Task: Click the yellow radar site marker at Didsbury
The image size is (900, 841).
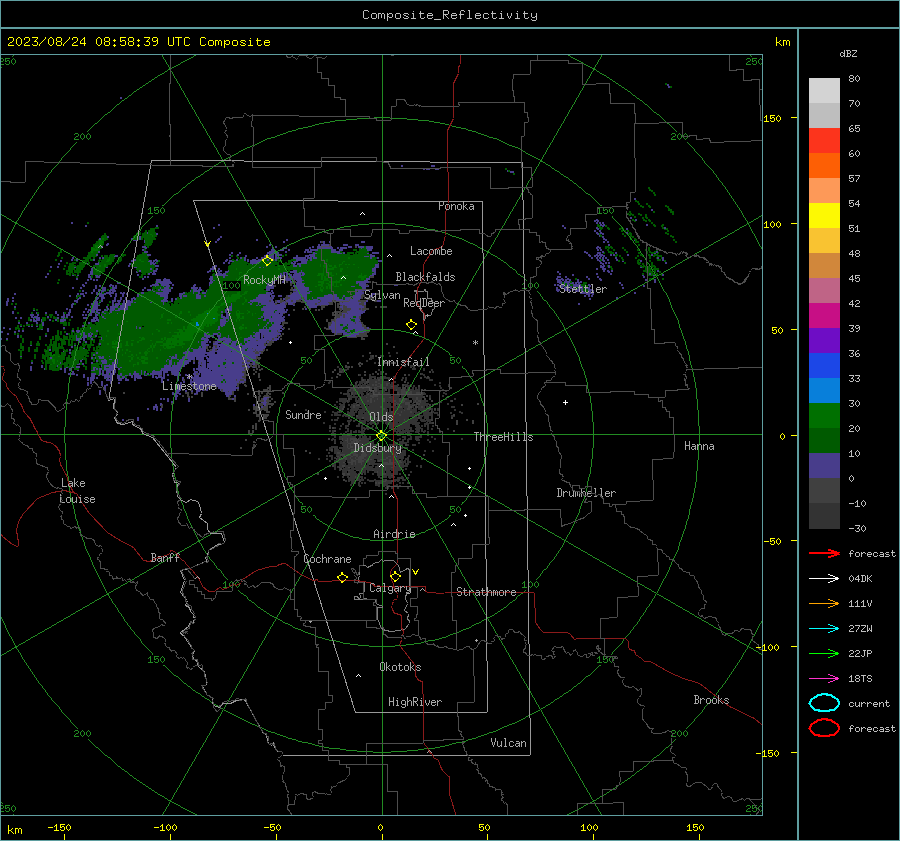Action: coord(382,436)
